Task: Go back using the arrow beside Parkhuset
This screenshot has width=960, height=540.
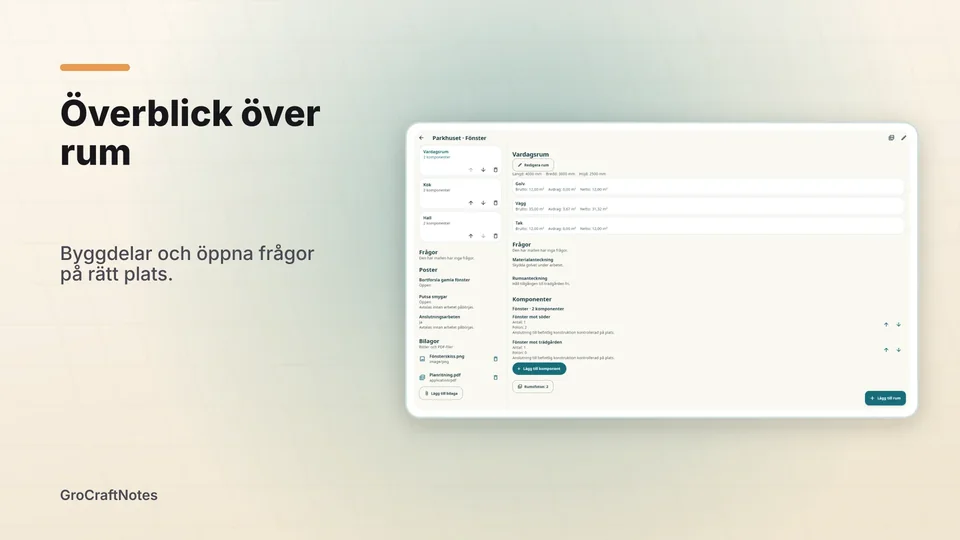Action: click(x=421, y=138)
